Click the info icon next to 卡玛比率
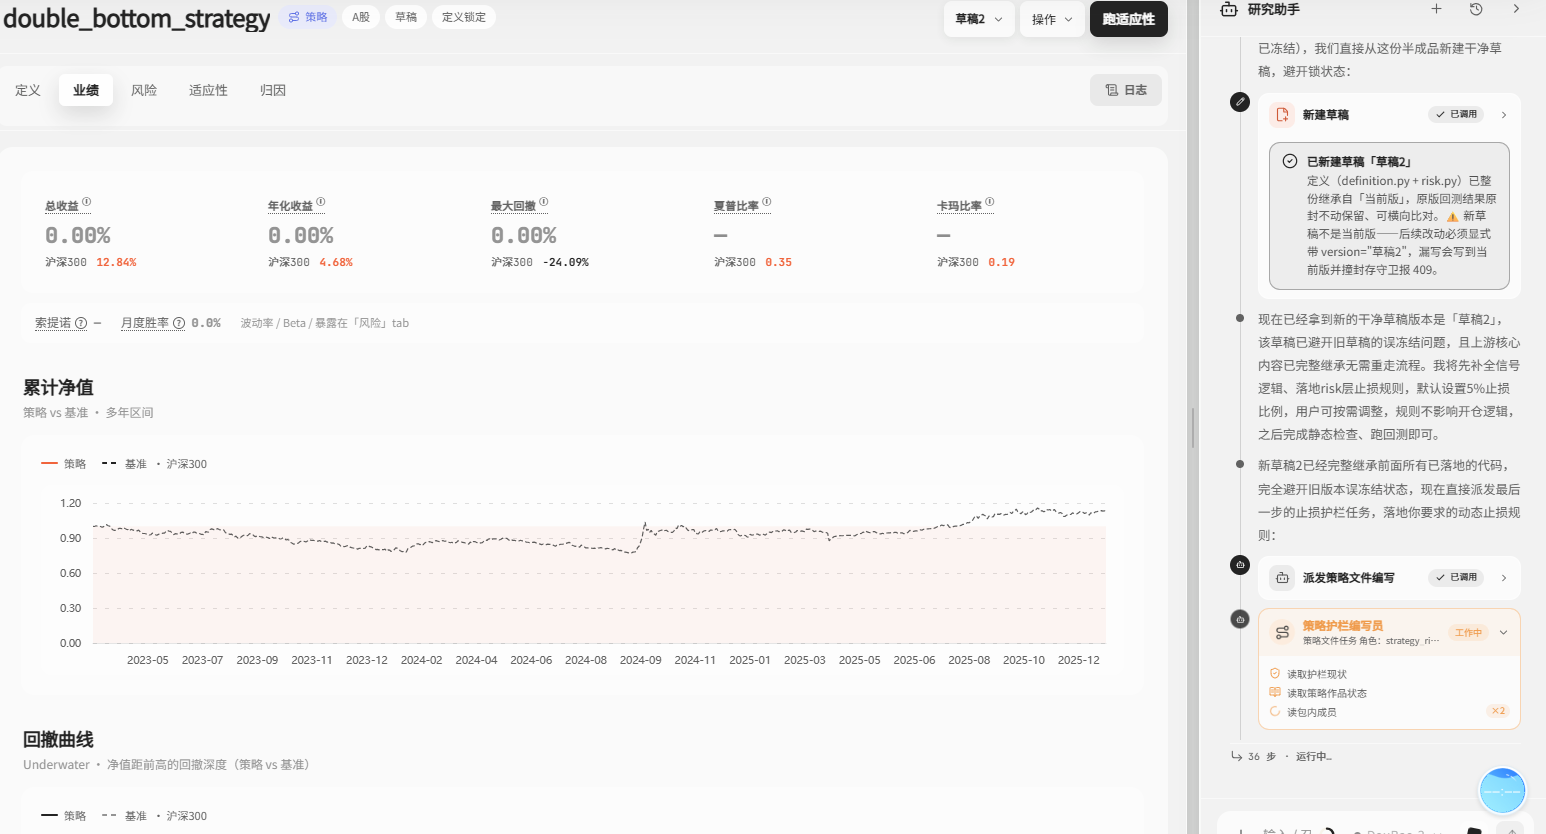 [990, 203]
